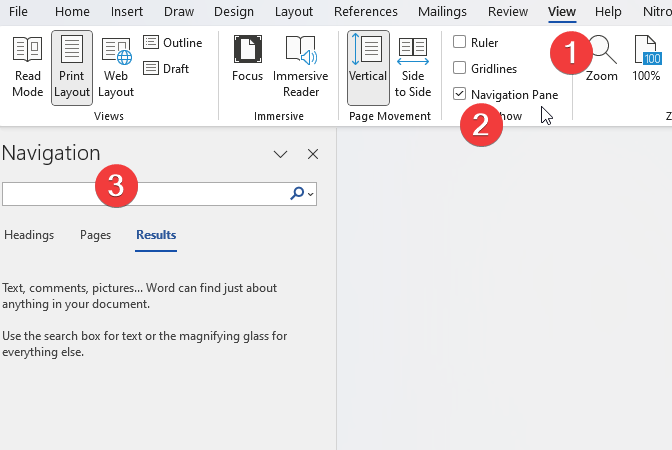The image size is (672, 450).
Task: Switch to the Insert ribbon tab
Action: tap(126, 12)
